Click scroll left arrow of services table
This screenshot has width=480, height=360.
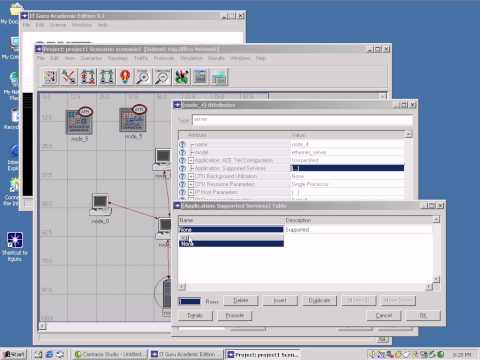tap(182, 287)
